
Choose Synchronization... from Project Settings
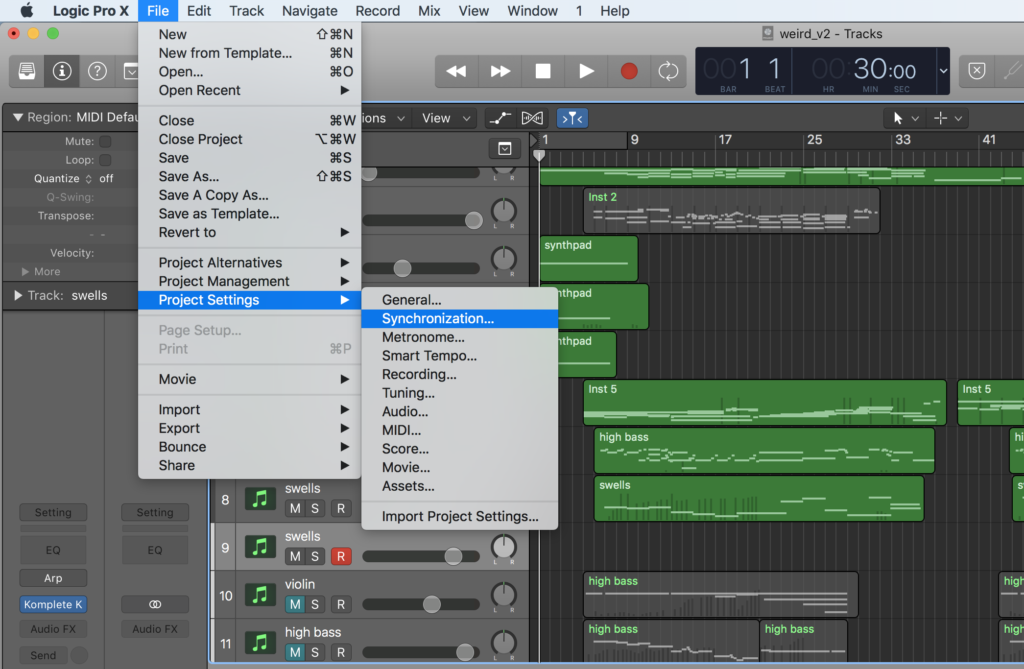(460, 319)
